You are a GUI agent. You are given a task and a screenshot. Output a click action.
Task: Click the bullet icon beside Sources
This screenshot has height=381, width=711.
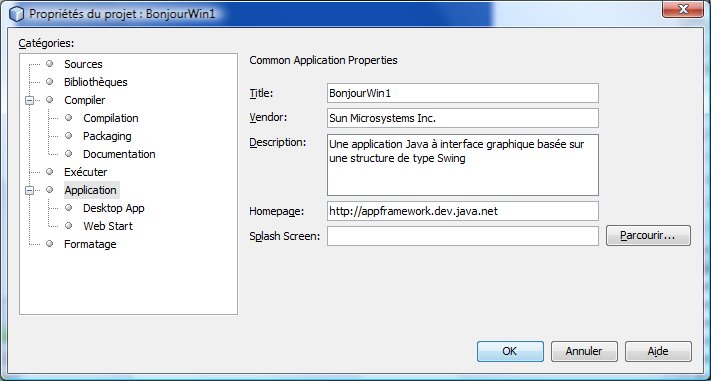point(49,64)
